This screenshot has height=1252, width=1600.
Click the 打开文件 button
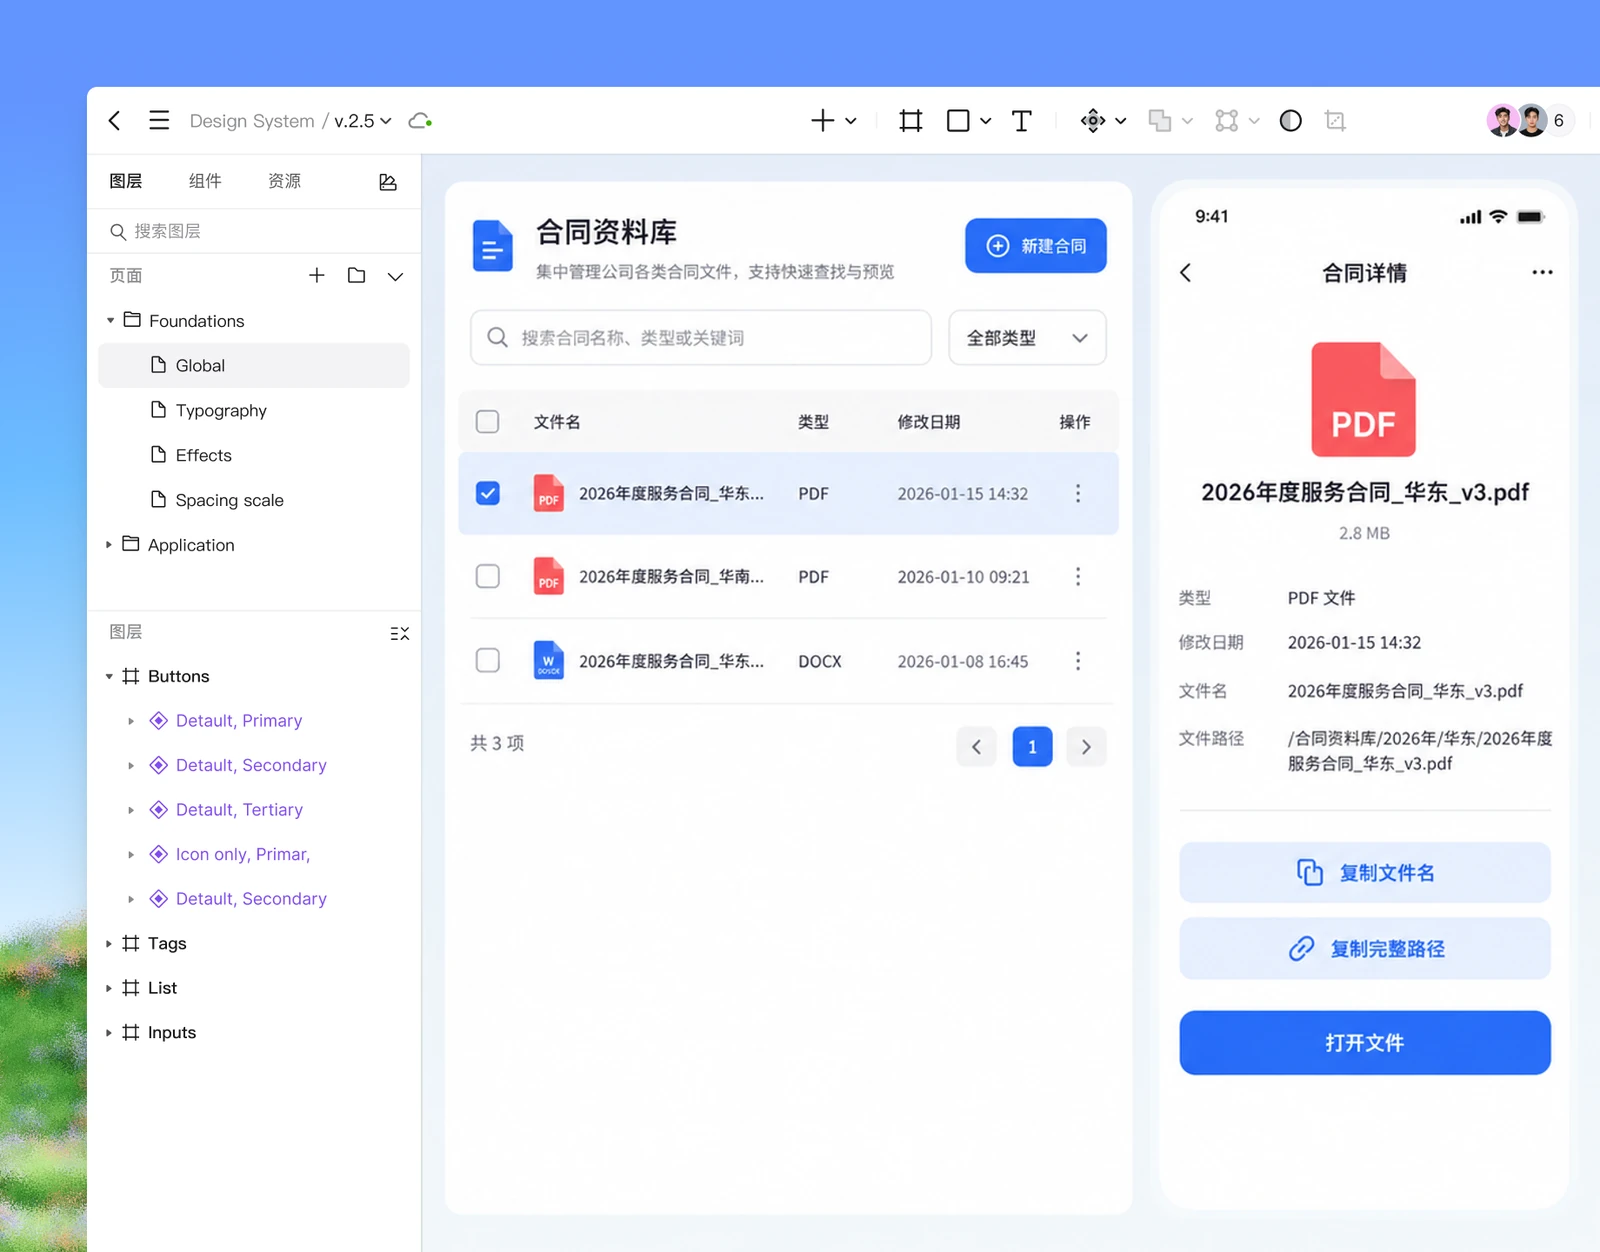(x=1365, y=1043)
